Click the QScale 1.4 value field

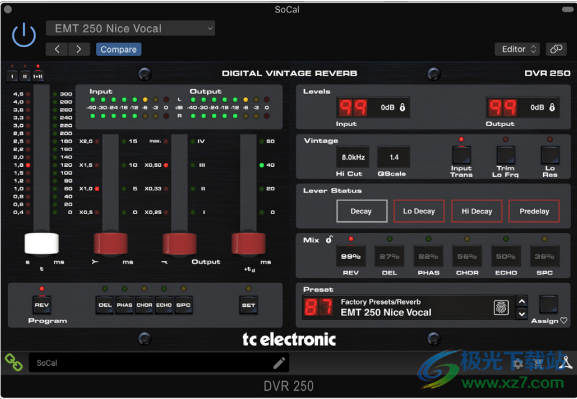(x=394, y=157)
